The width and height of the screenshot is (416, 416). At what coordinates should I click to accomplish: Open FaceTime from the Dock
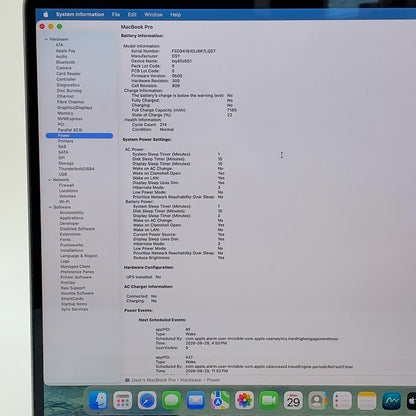point(269,400)
